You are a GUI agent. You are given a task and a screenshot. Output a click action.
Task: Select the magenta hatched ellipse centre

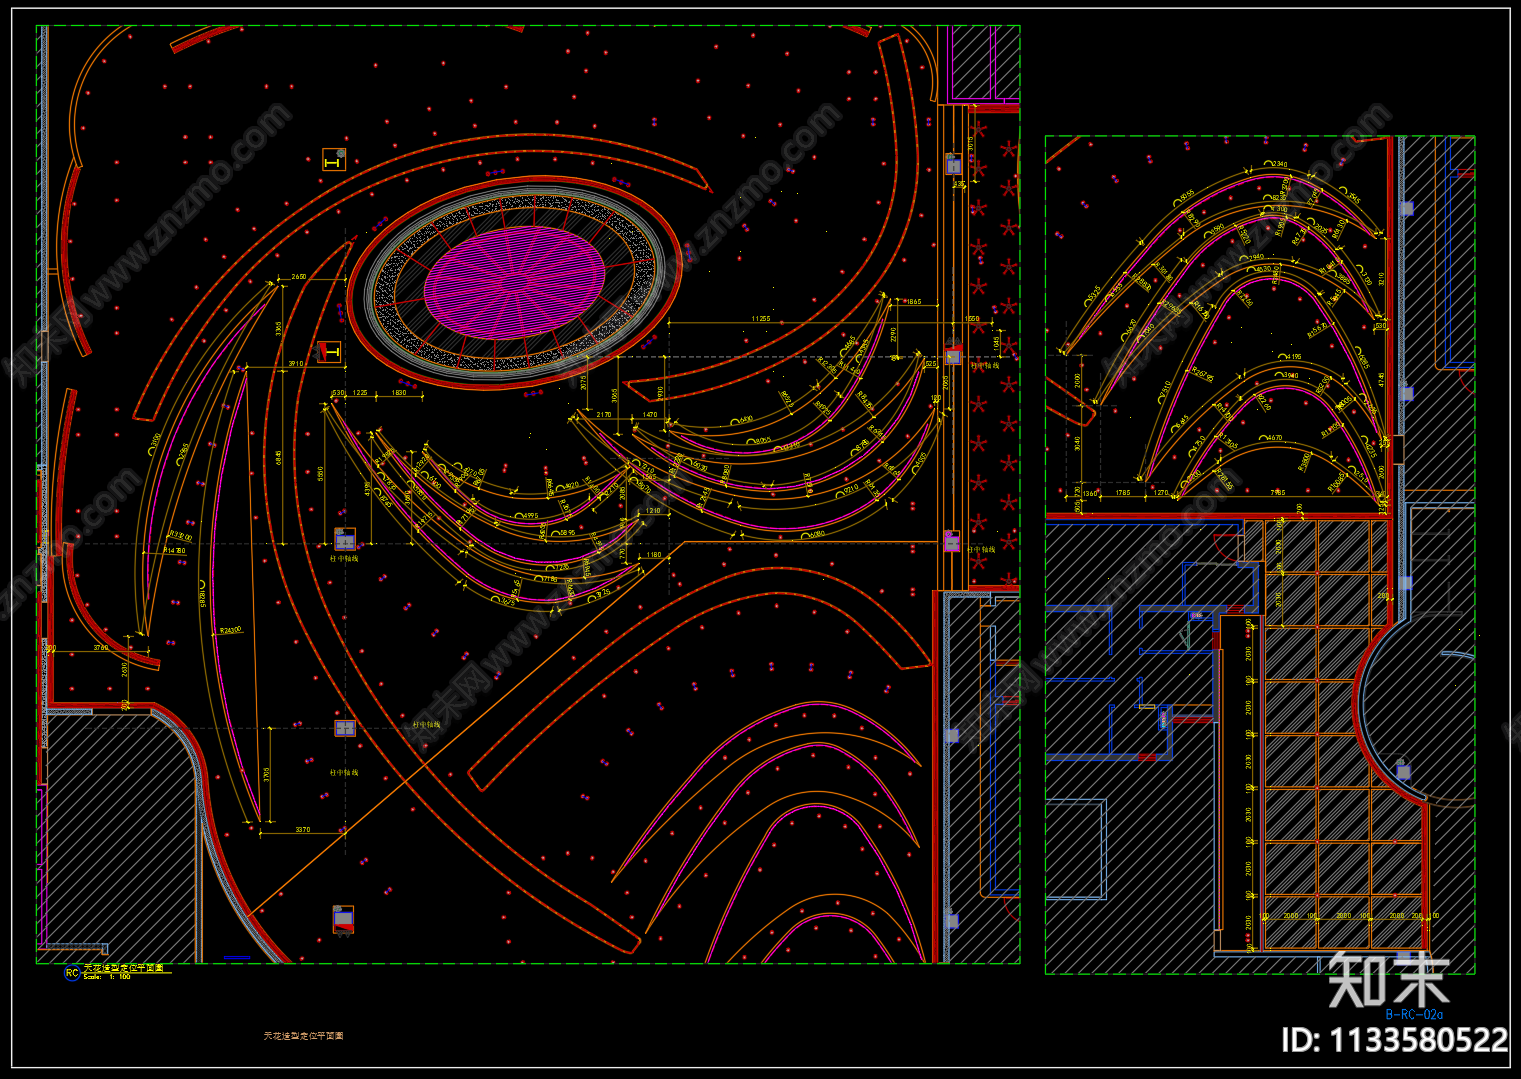515,282
